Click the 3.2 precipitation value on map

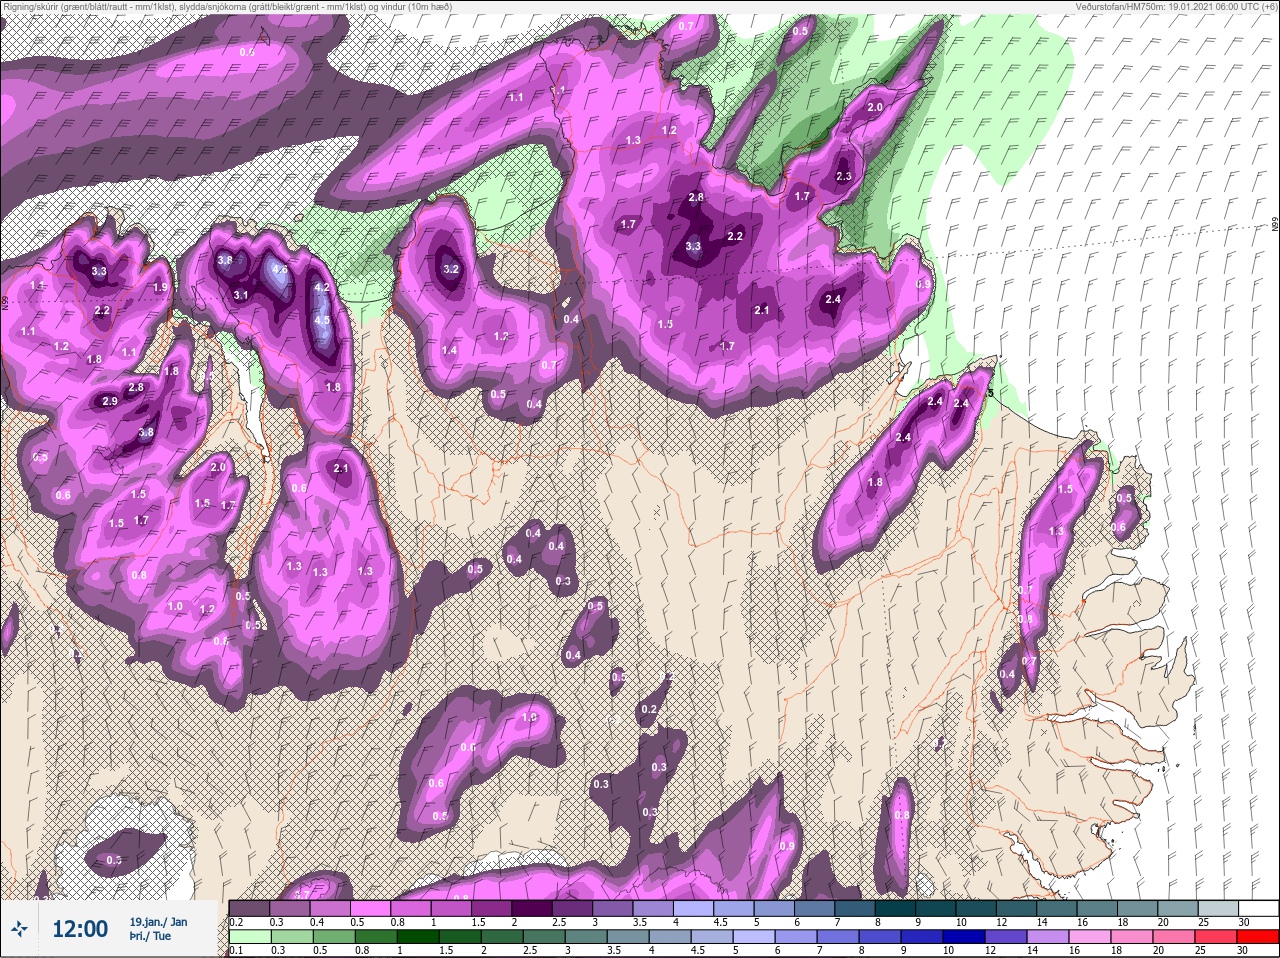(x=450, y=268)
